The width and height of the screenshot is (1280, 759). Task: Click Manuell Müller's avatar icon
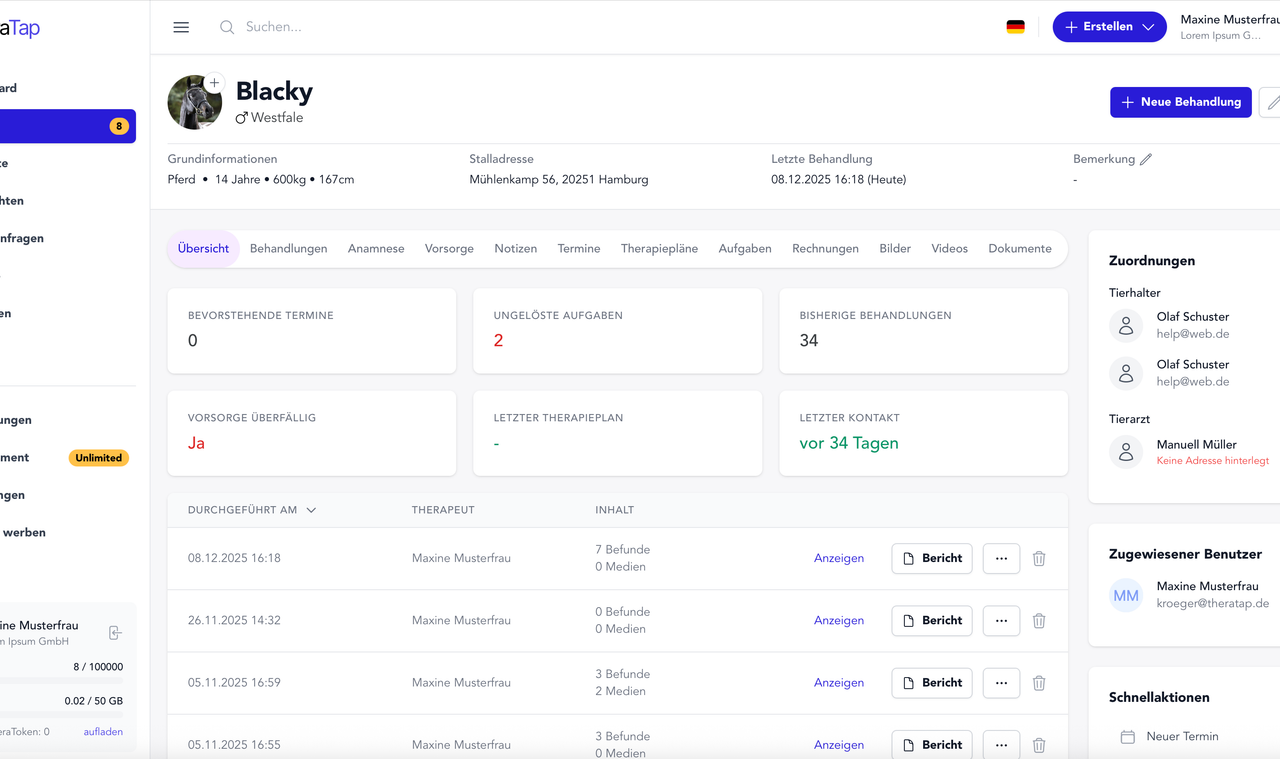tap(1126, 452)
